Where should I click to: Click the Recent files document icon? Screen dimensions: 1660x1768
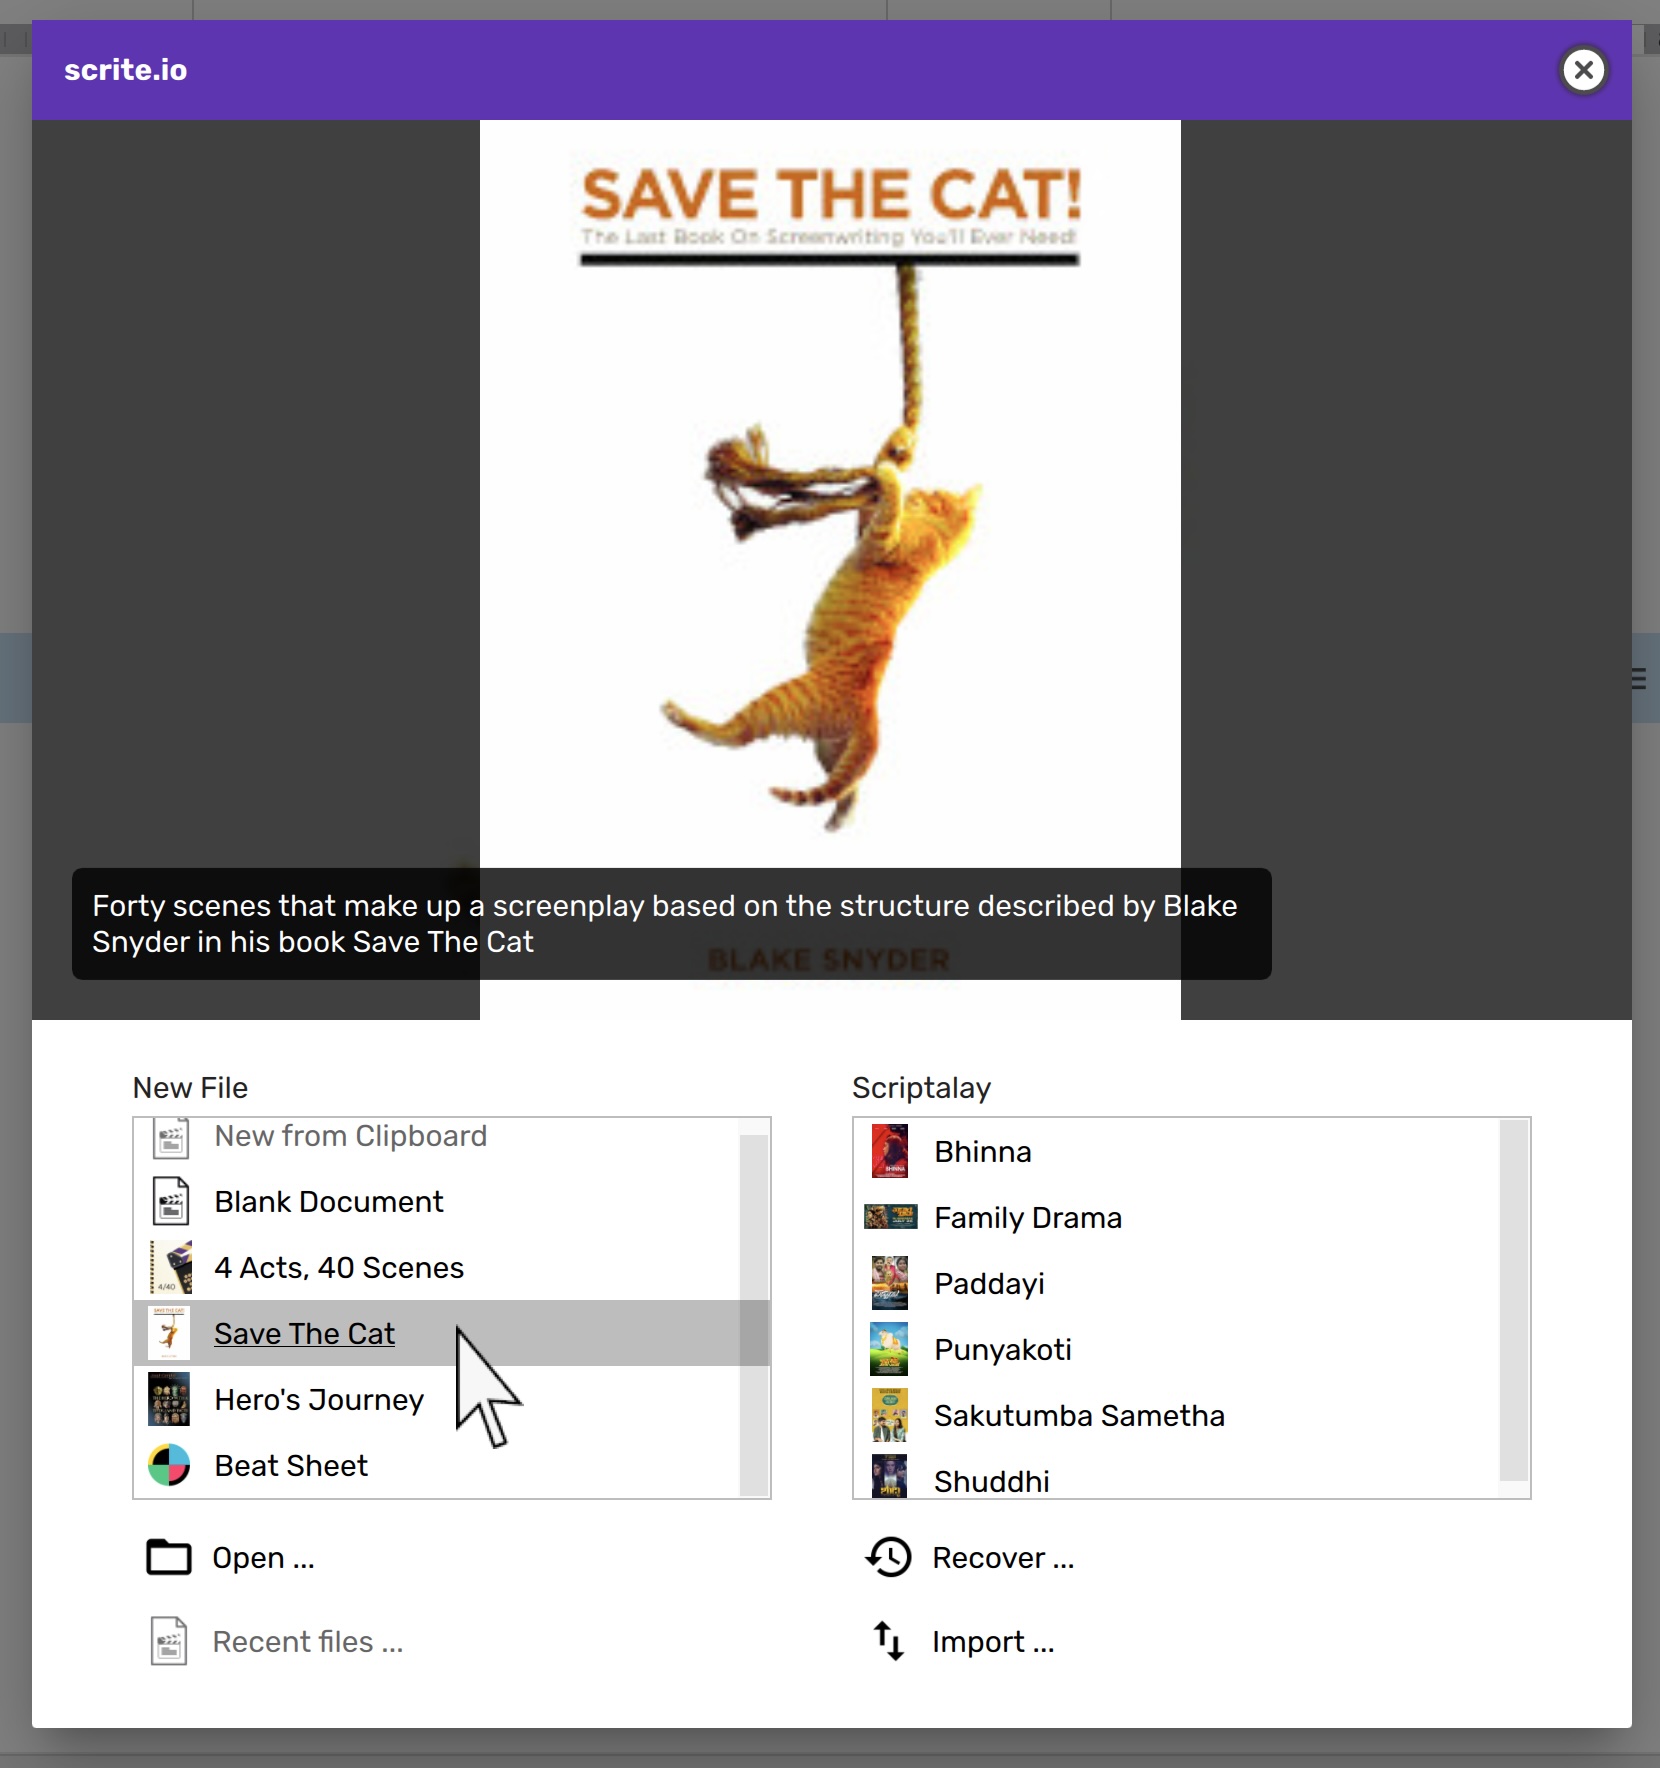click(x=169, y=1641)
